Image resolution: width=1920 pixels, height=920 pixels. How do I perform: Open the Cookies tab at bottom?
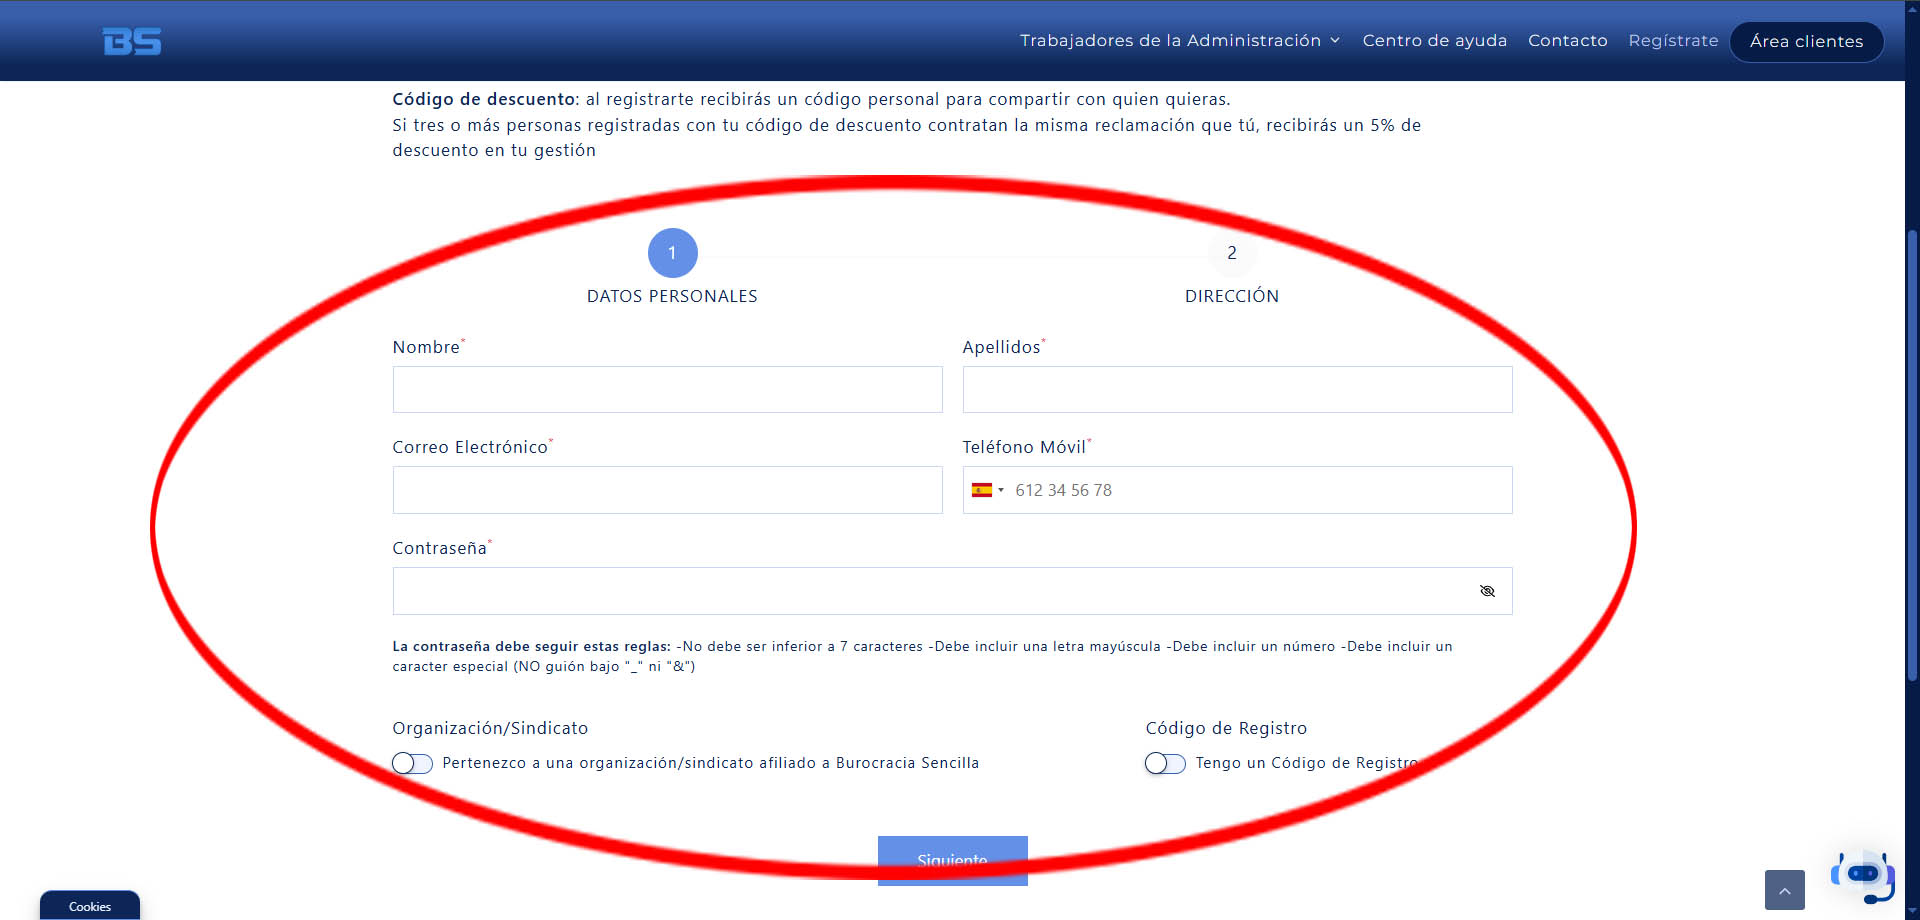point(90,905)
